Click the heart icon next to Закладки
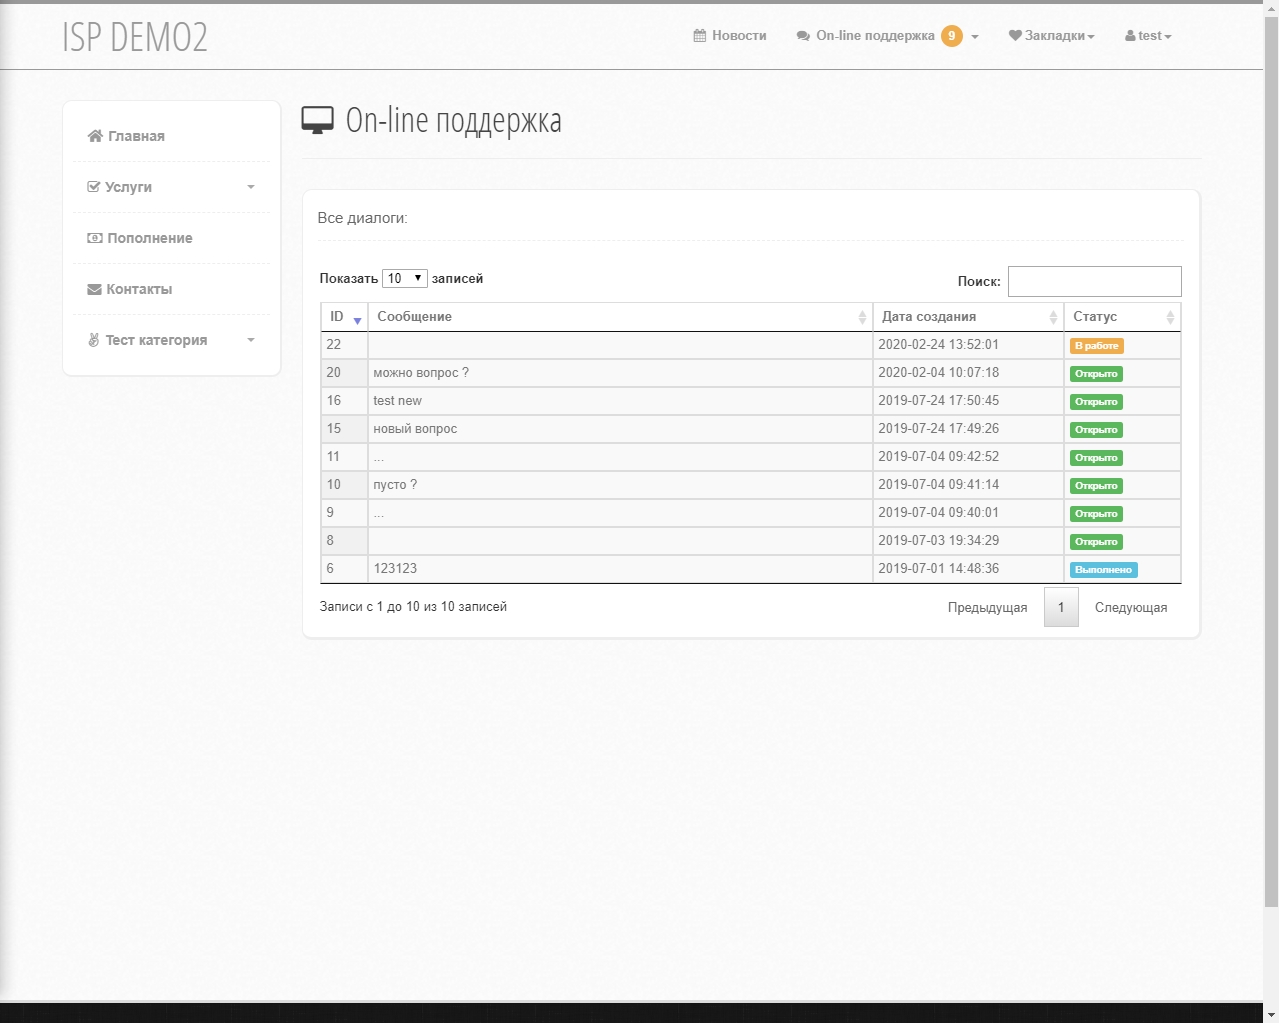1279x1023 pixels. tap(1015, 36)
